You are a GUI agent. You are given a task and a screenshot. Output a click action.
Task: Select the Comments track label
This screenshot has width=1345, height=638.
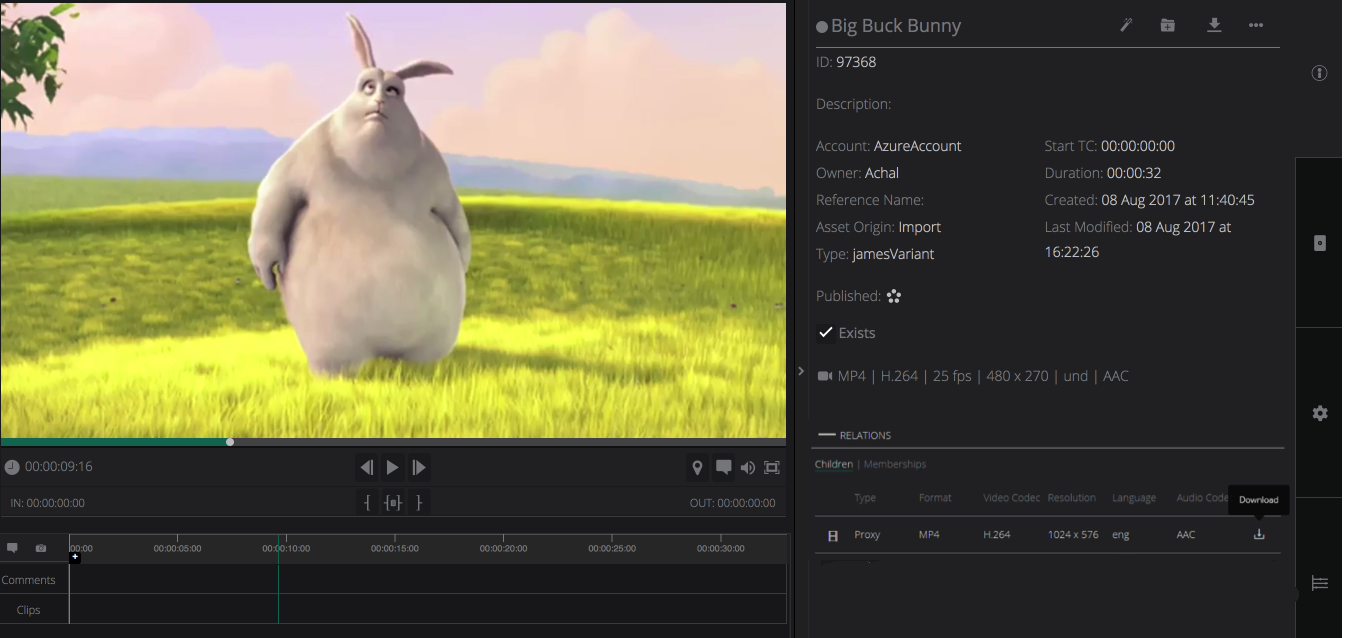[x=29, y=580]
